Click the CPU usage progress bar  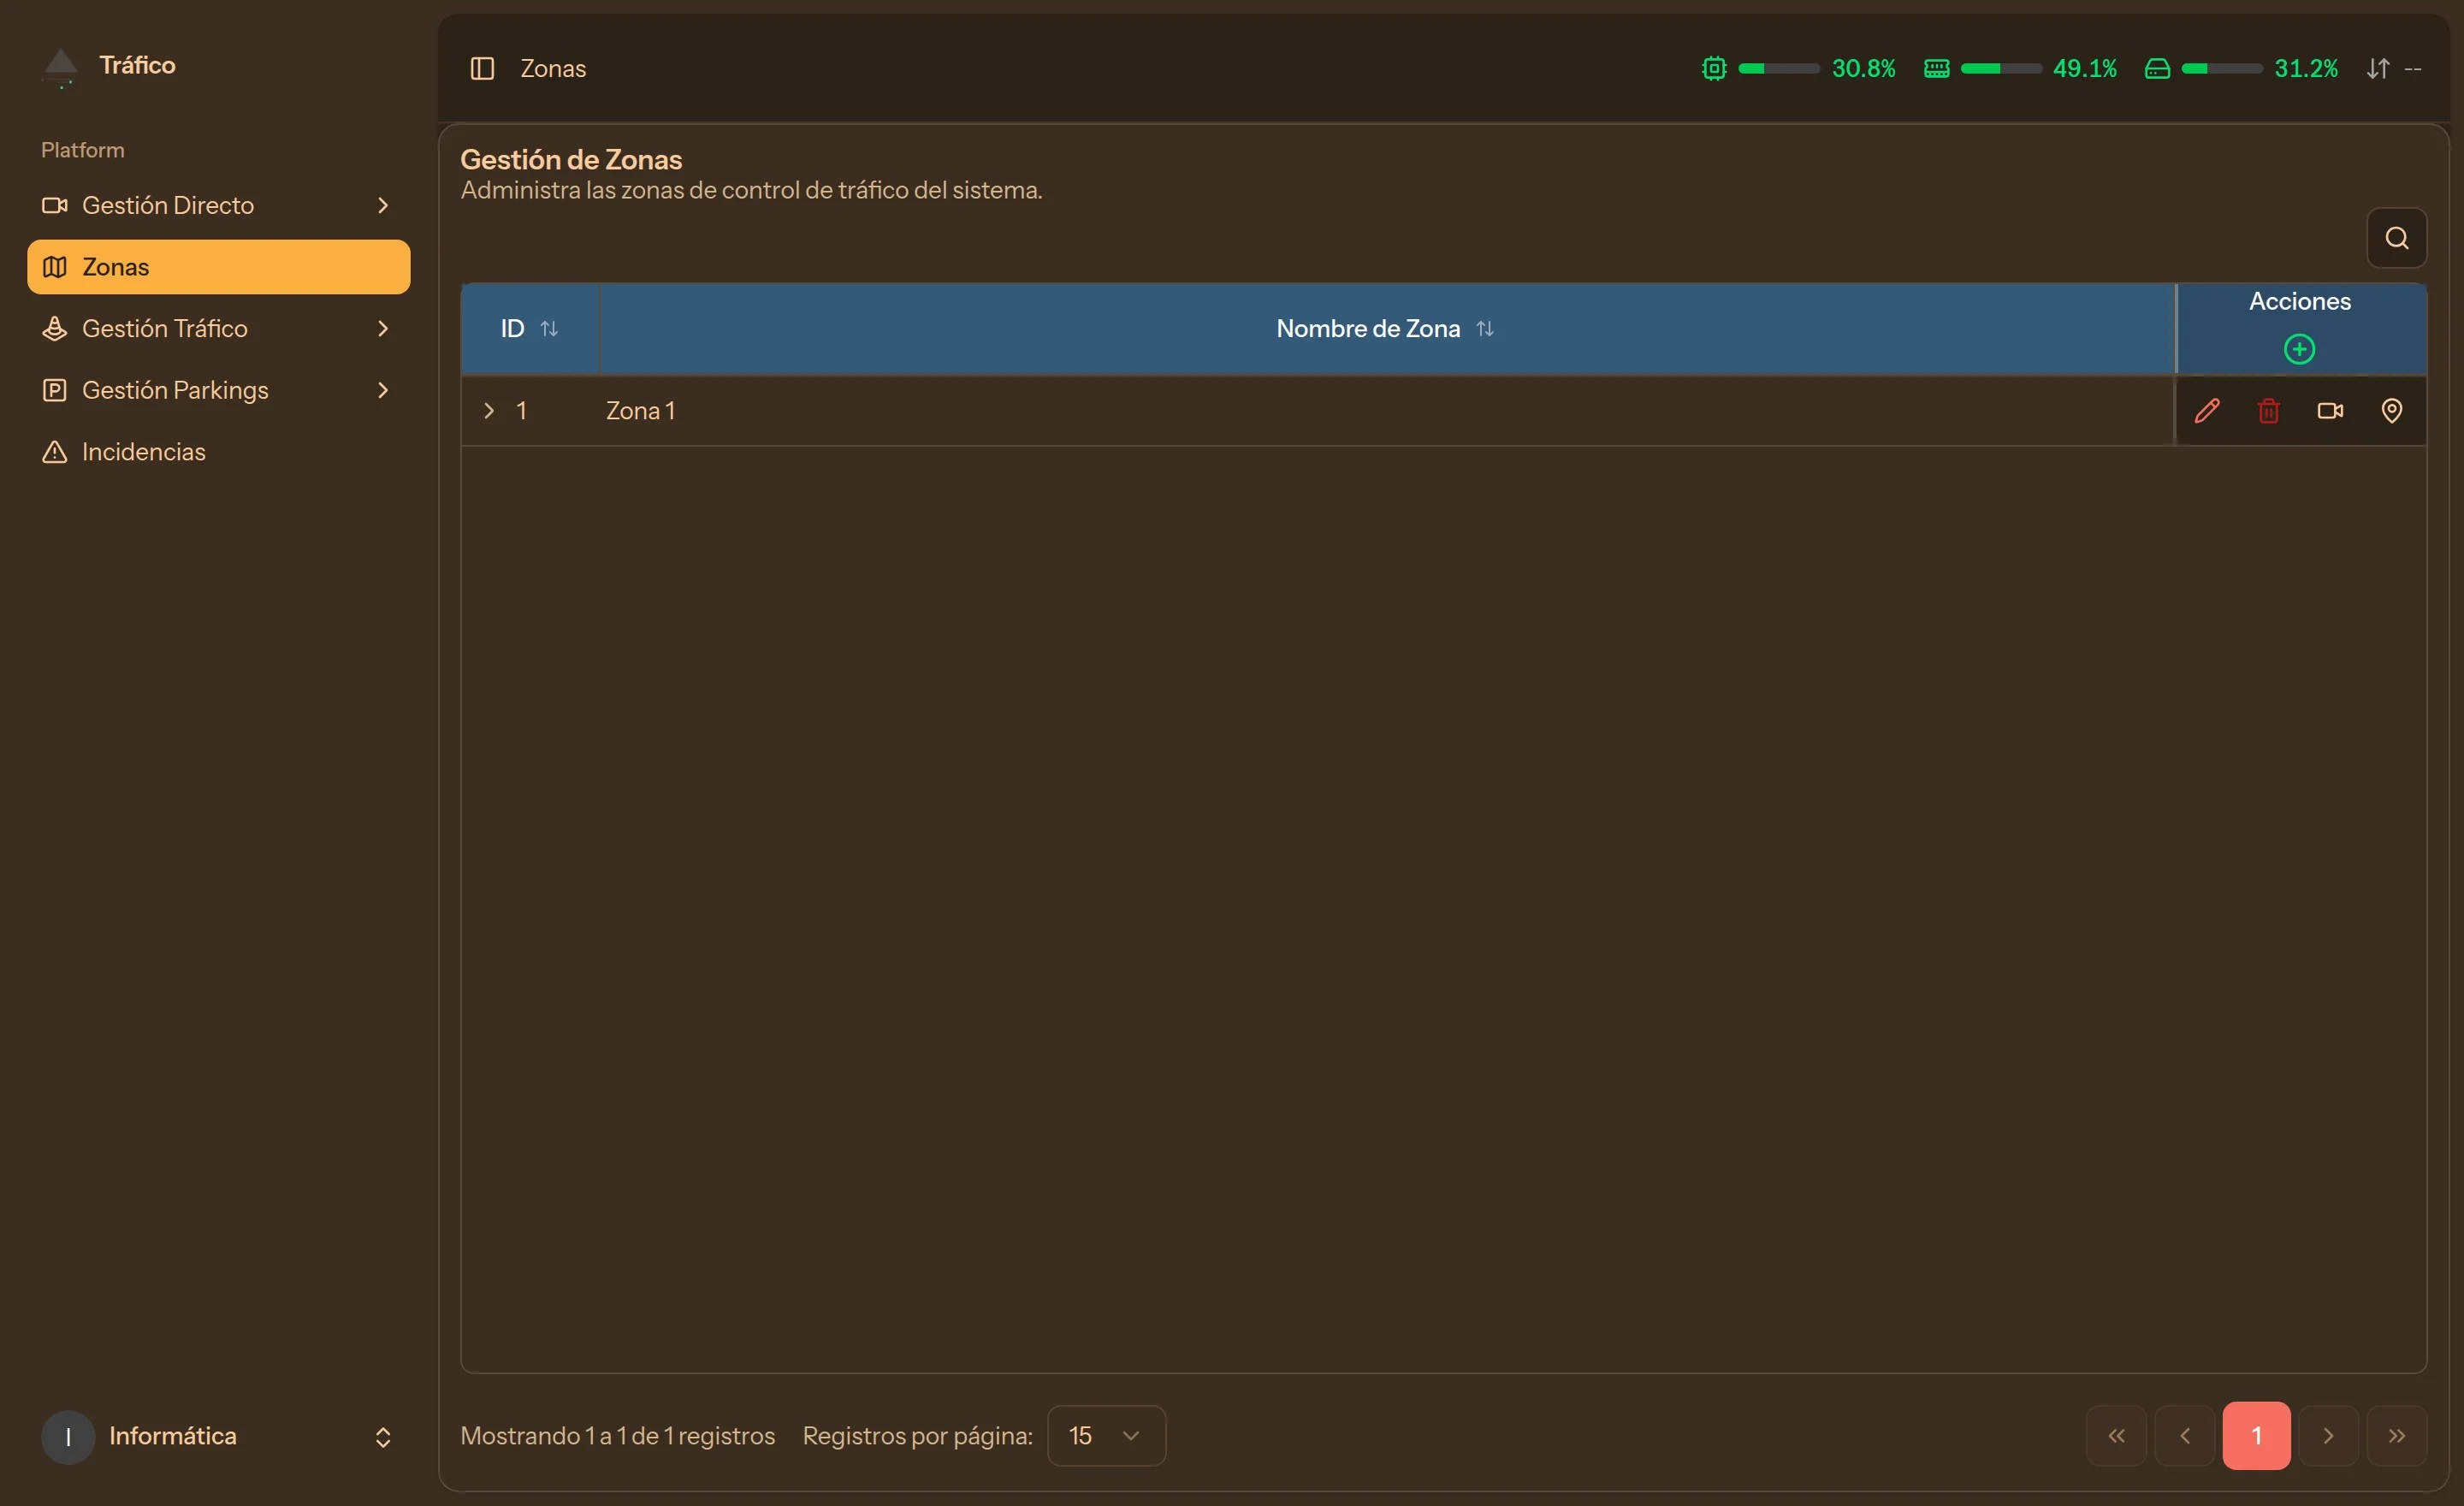[1778, 68]
